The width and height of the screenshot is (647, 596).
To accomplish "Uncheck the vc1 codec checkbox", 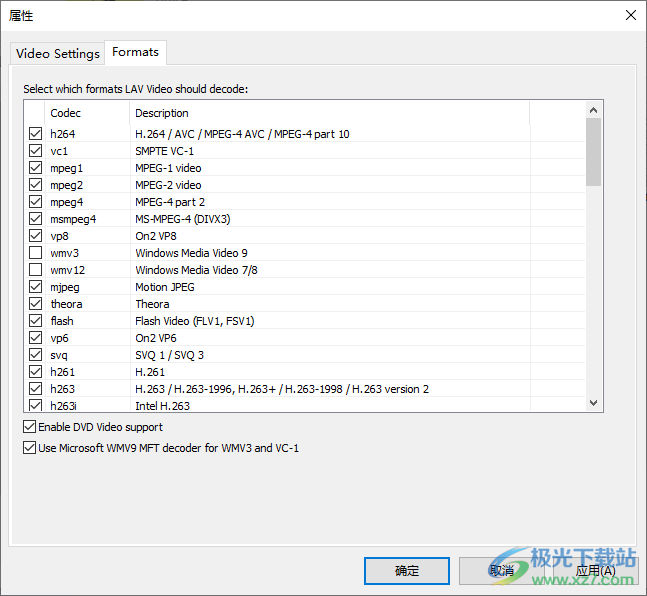I will pyautogui.click(x=35, y=151).
